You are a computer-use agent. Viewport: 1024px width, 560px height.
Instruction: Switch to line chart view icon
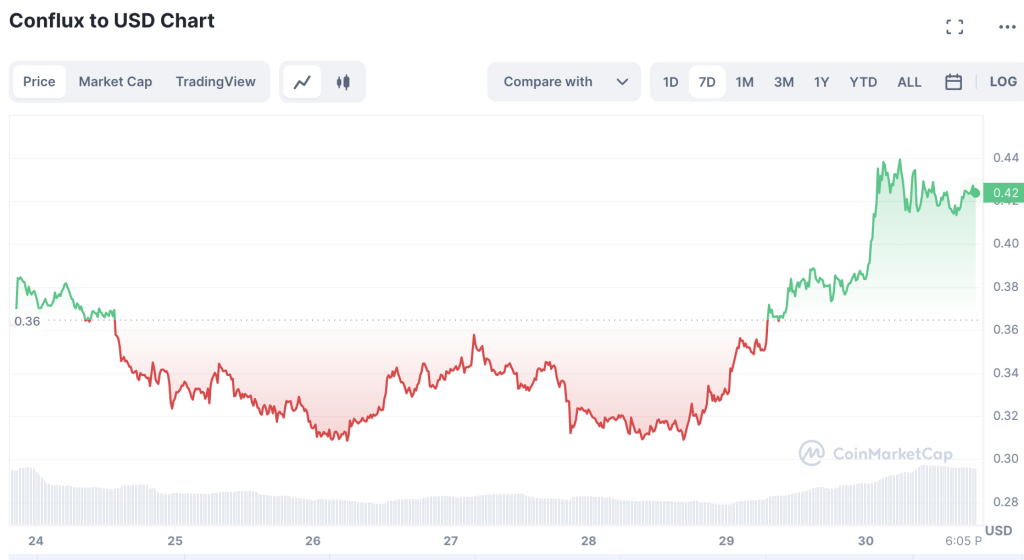(302, 82)
